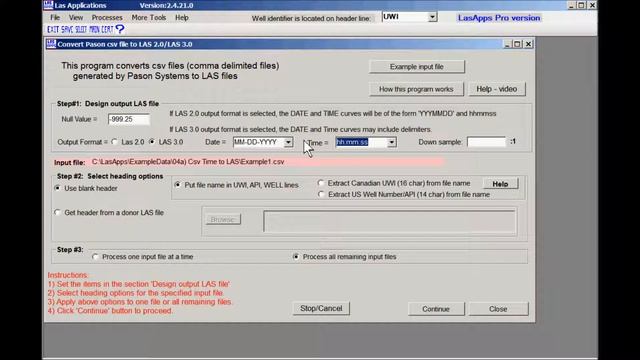Click the Example input file button
640x360 pixels.
(416, 67)
